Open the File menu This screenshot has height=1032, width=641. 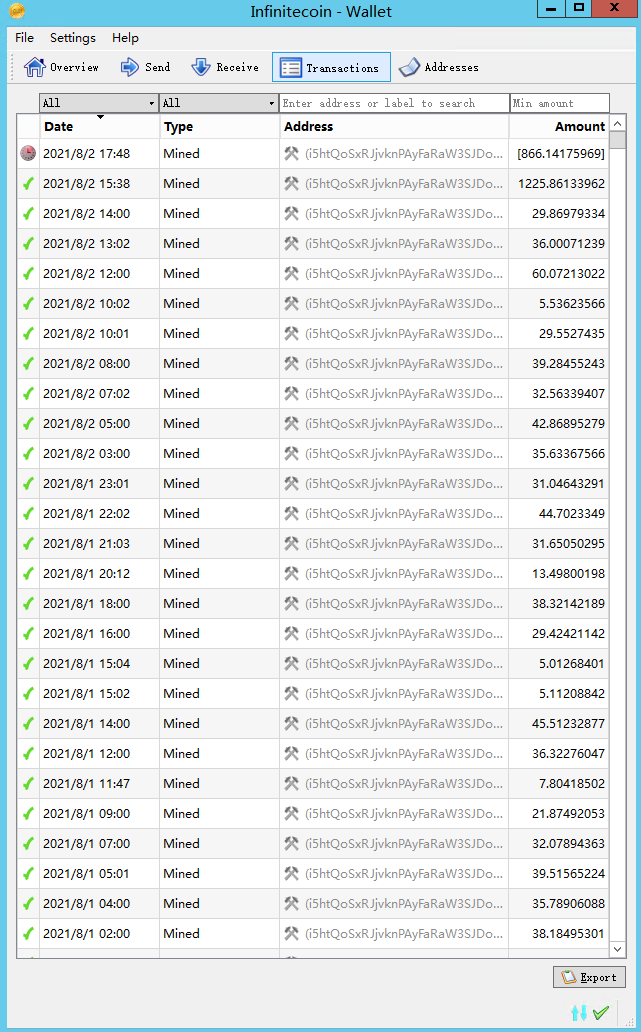(24, 38)
